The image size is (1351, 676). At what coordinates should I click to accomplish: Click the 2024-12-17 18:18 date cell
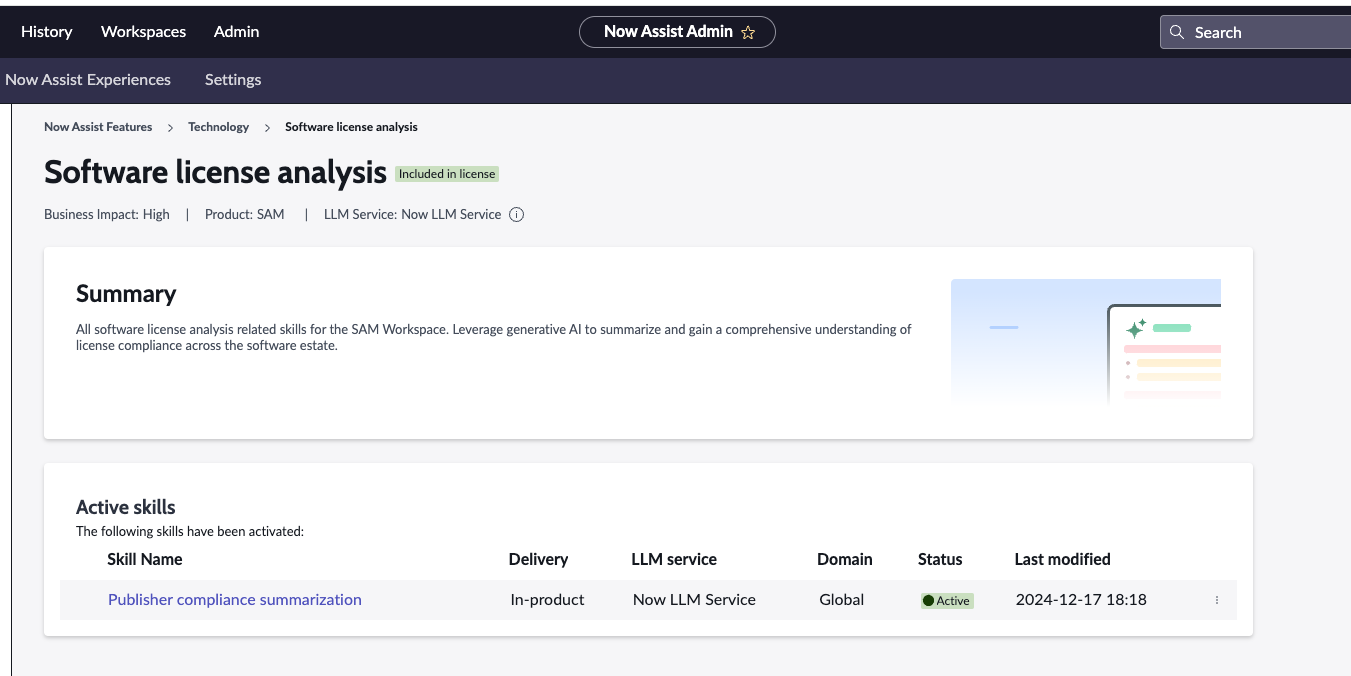point(1081,600)
